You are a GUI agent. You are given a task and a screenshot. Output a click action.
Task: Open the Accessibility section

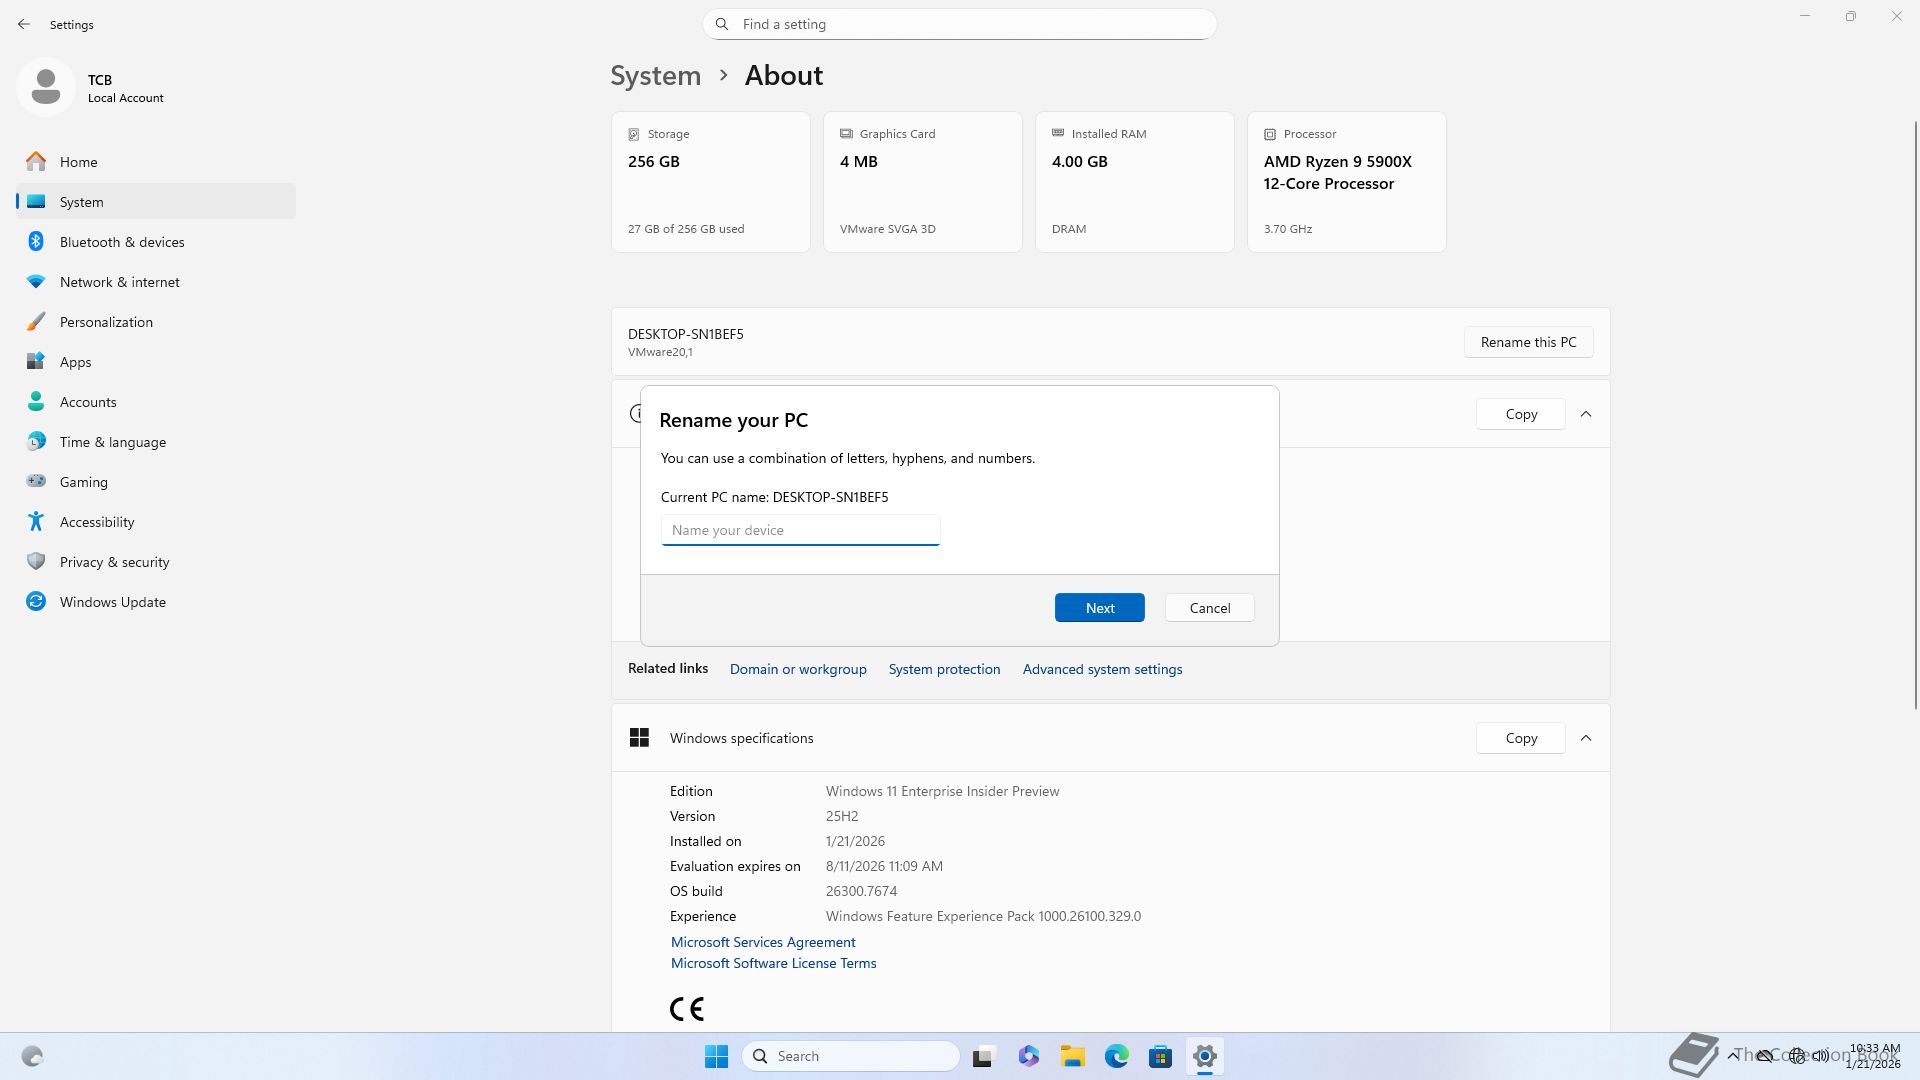96,522
